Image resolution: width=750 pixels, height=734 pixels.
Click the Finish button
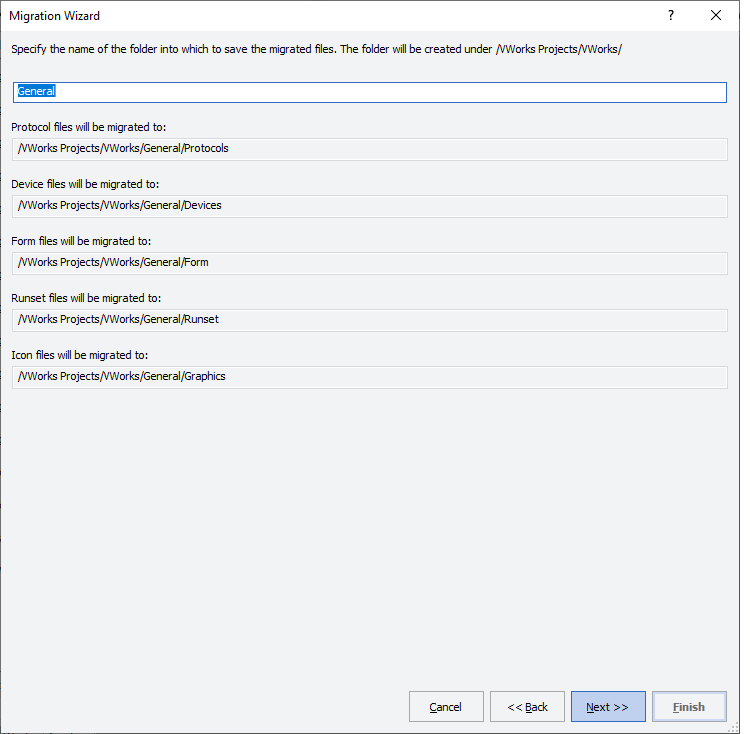[x=689, y=706]
